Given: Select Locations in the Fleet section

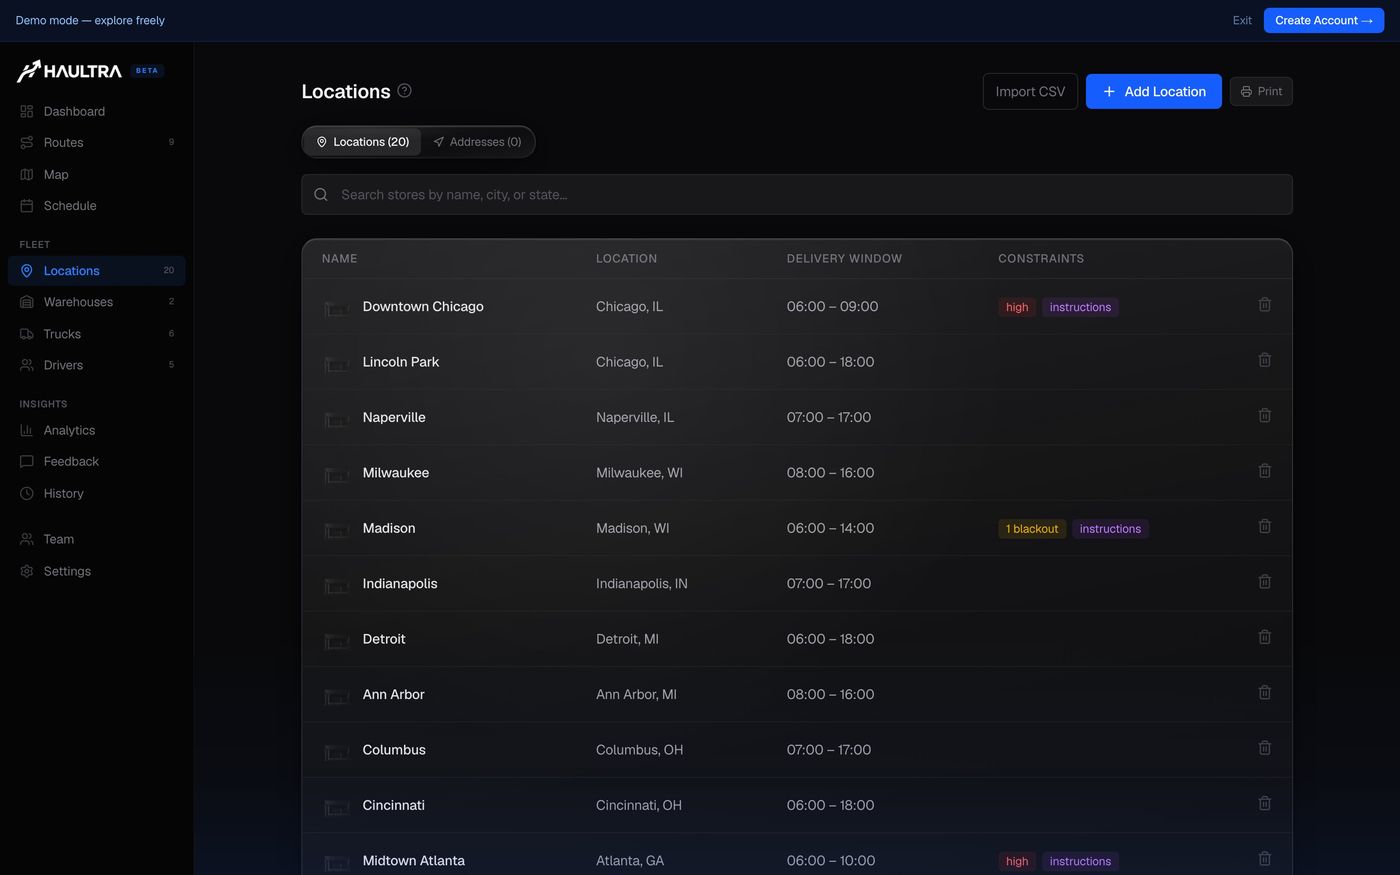Looking at the screenshot, I should point(96,270).
